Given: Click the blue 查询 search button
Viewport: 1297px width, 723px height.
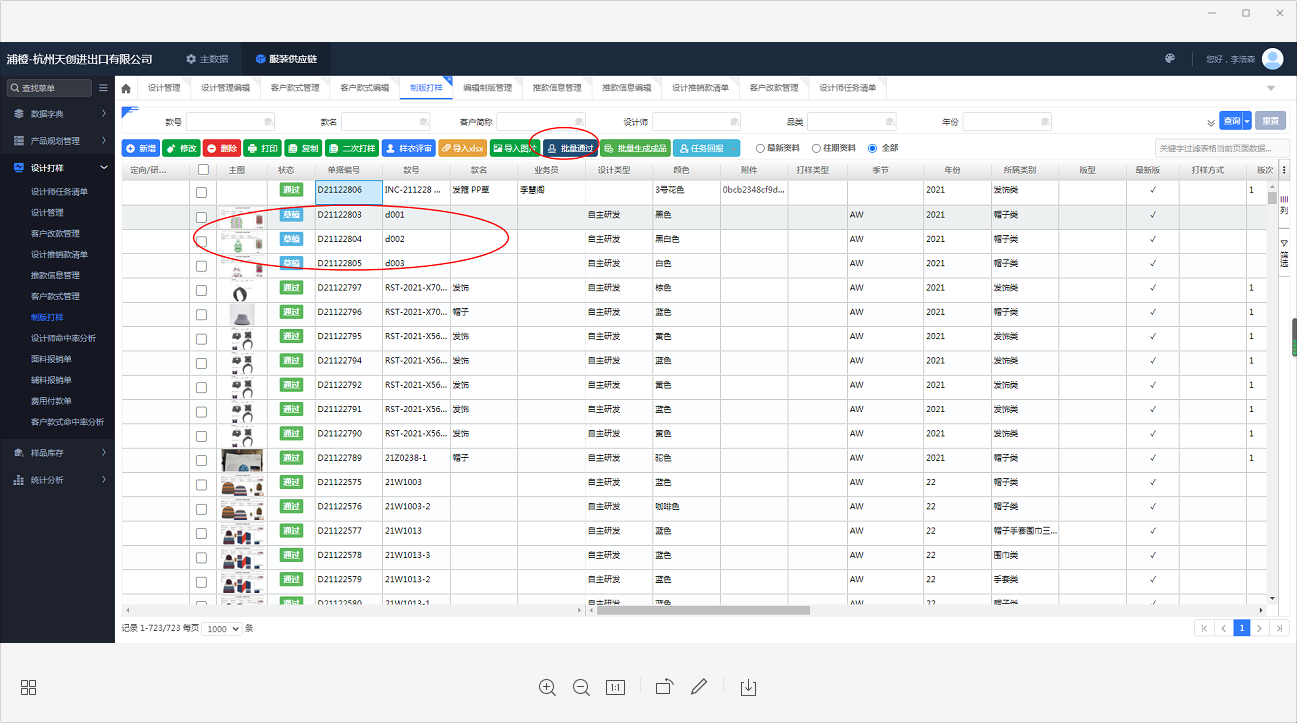Looking at the screenshot, I should pos(1231,121).
